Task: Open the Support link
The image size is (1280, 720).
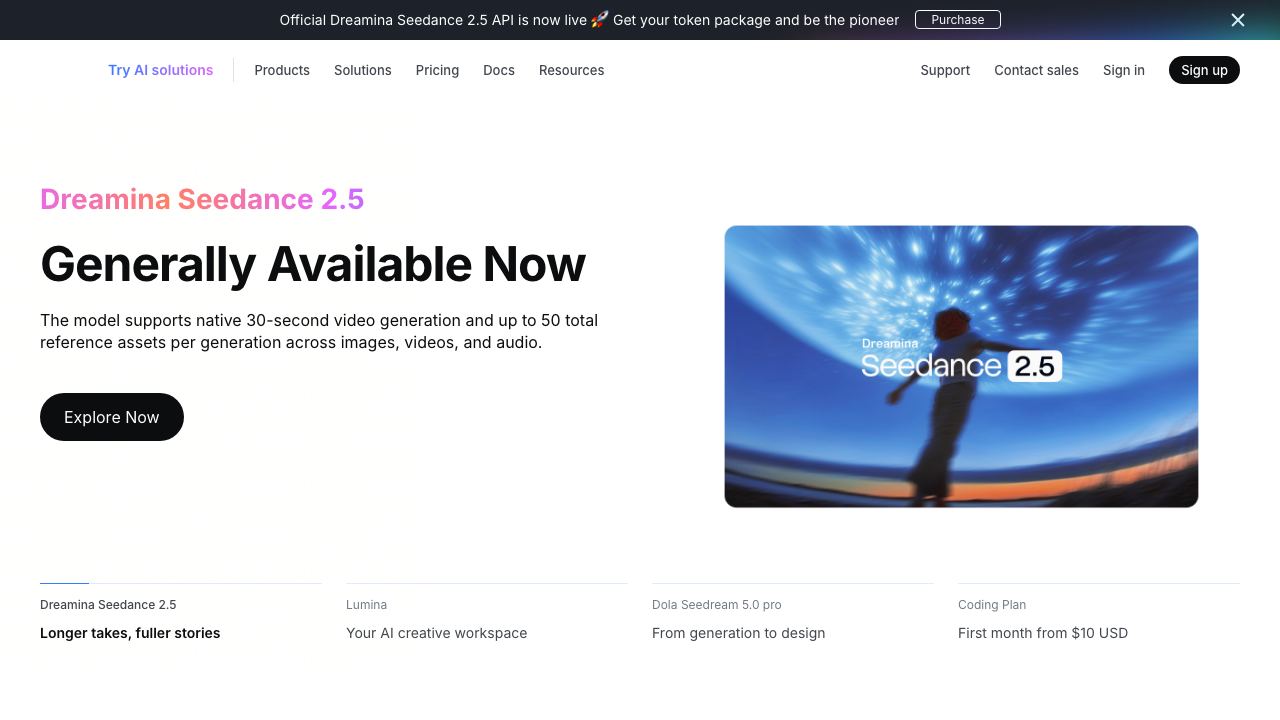Action: click(945, 70)
